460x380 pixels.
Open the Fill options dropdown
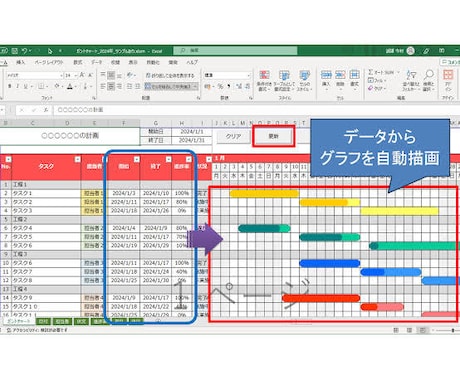377,80
